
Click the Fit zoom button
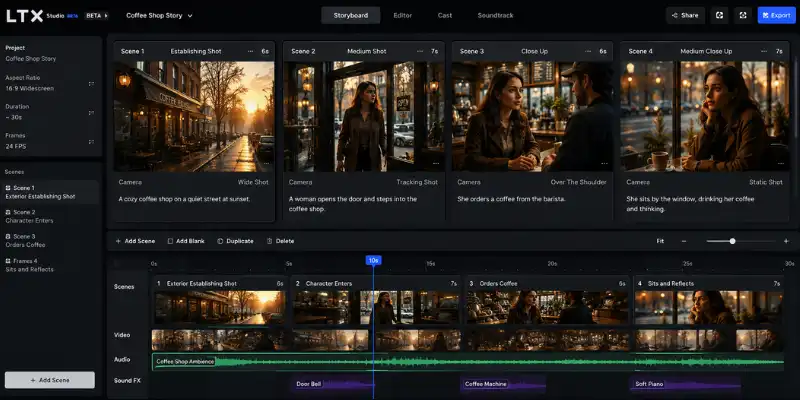660,241
